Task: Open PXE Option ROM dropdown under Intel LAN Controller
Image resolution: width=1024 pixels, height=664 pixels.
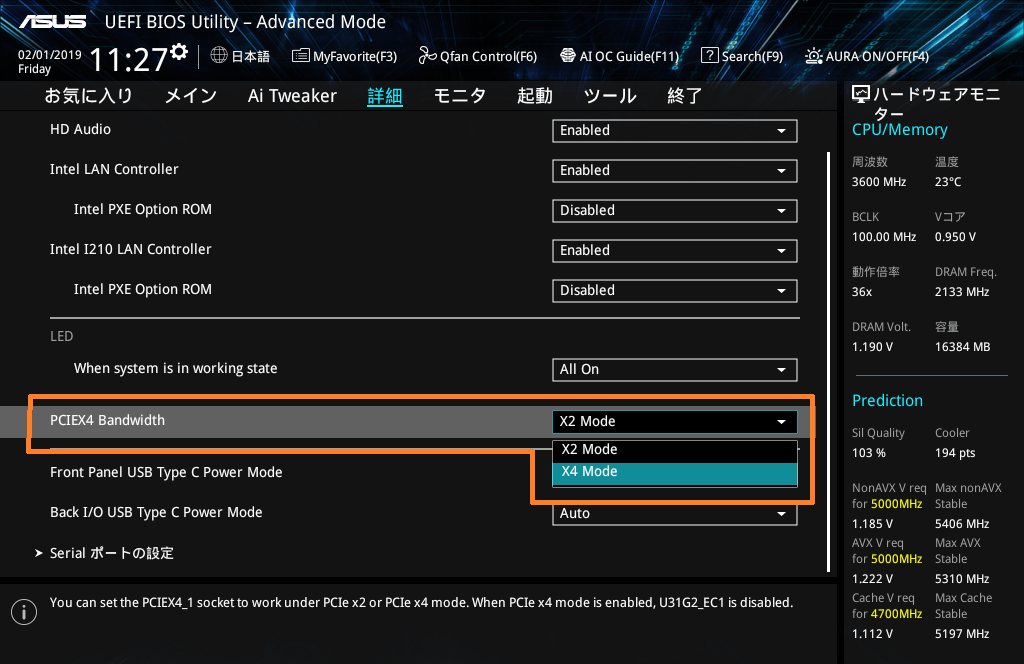Action: coord(675,211)
